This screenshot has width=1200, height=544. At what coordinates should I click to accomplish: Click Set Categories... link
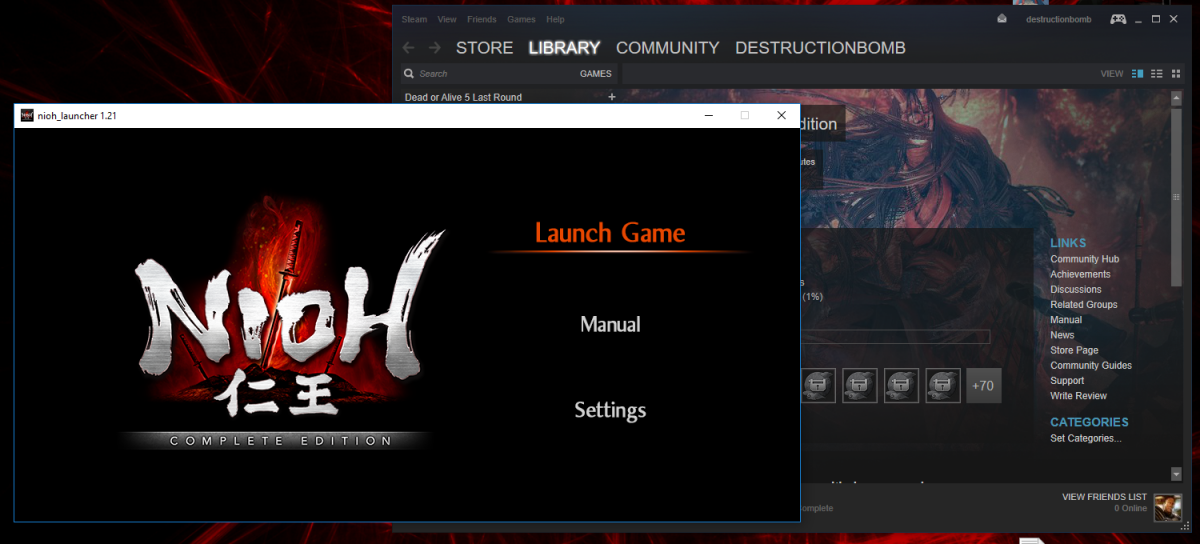tap(1086, 438)
